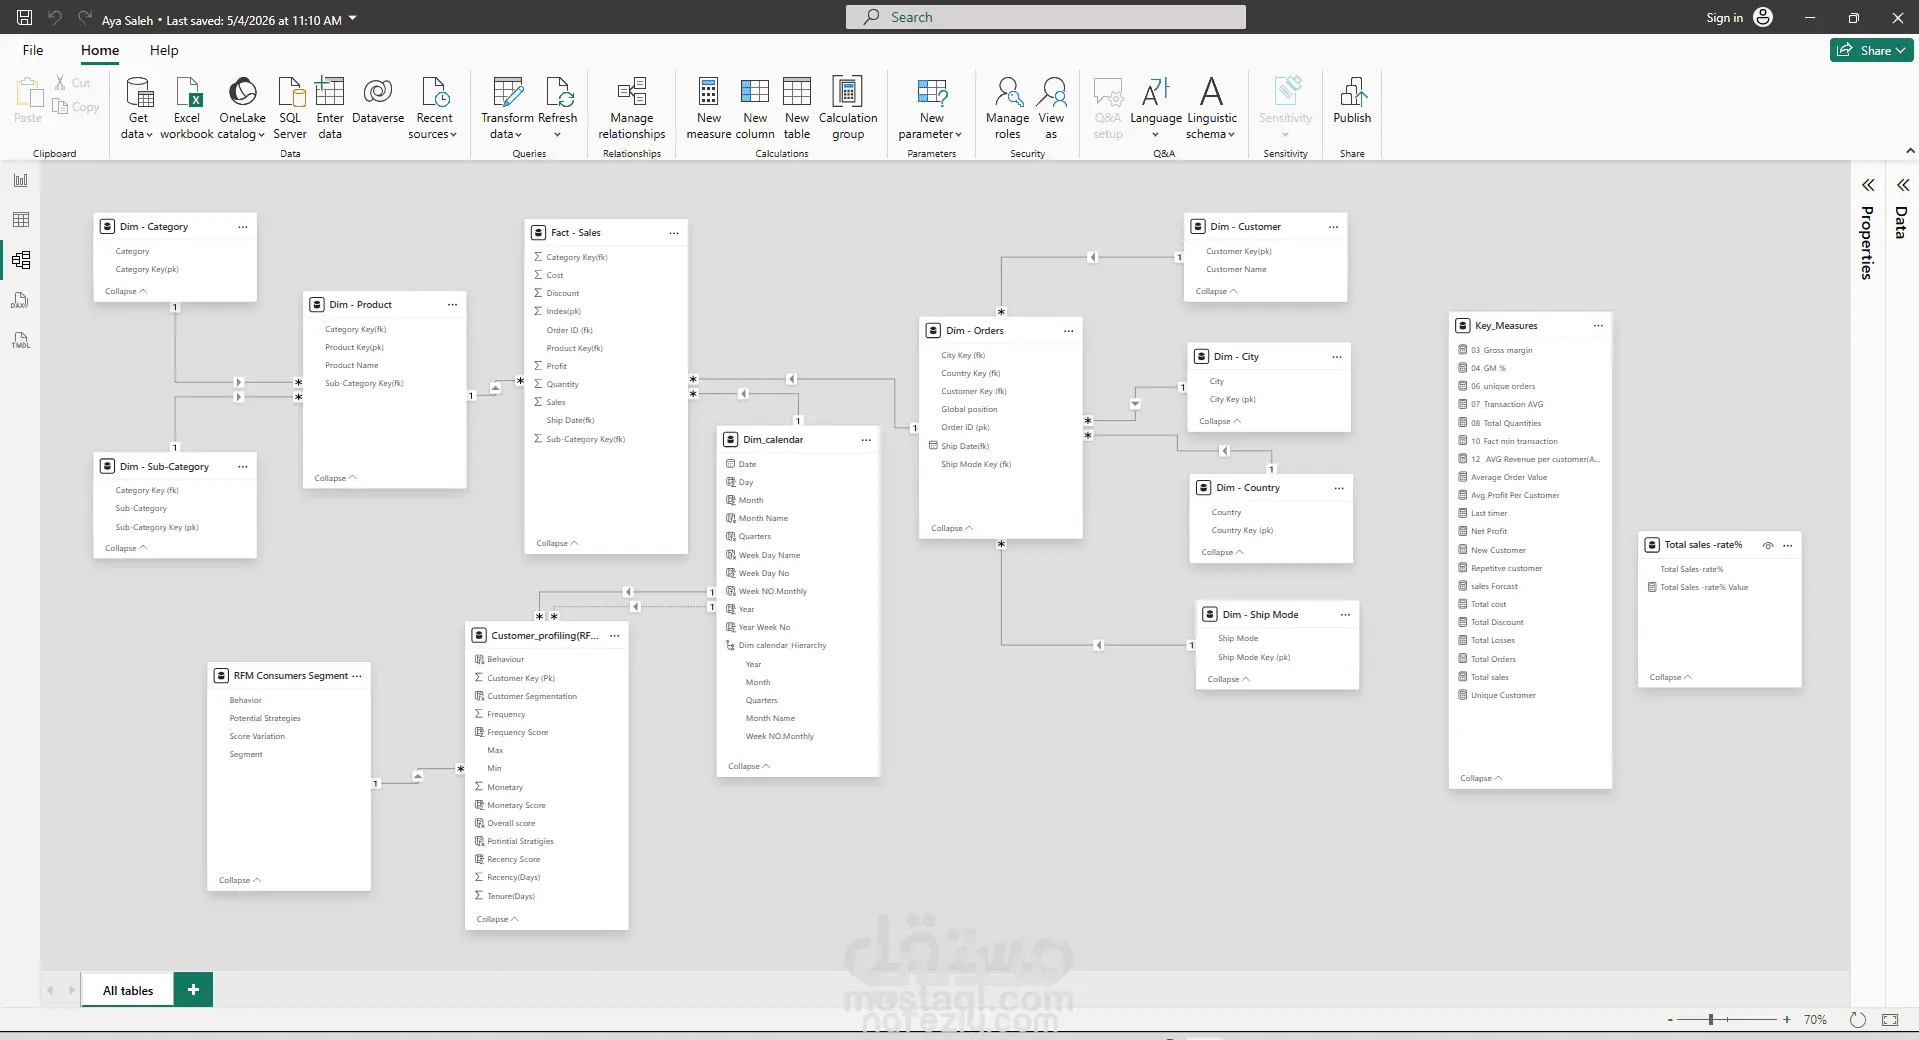Open Manage roles security dialog
This screenshot has width=1919, height=1040.
1008,108
